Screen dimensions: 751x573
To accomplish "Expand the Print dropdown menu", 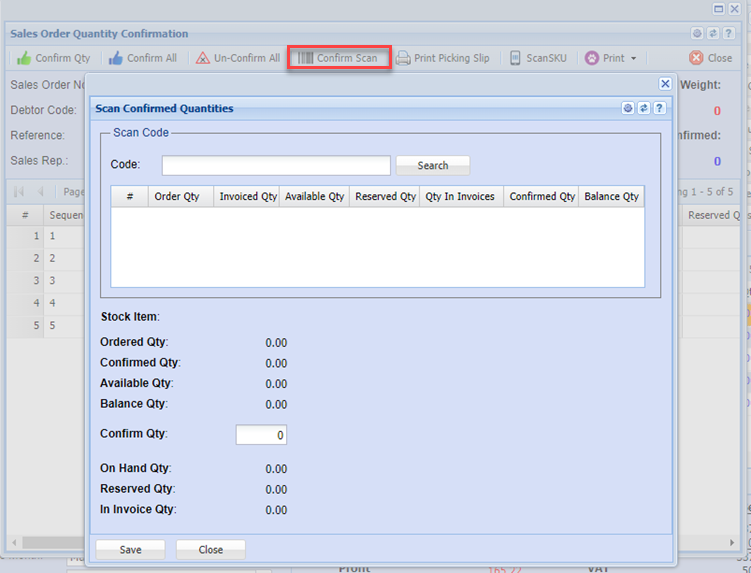I will point(611,58).
